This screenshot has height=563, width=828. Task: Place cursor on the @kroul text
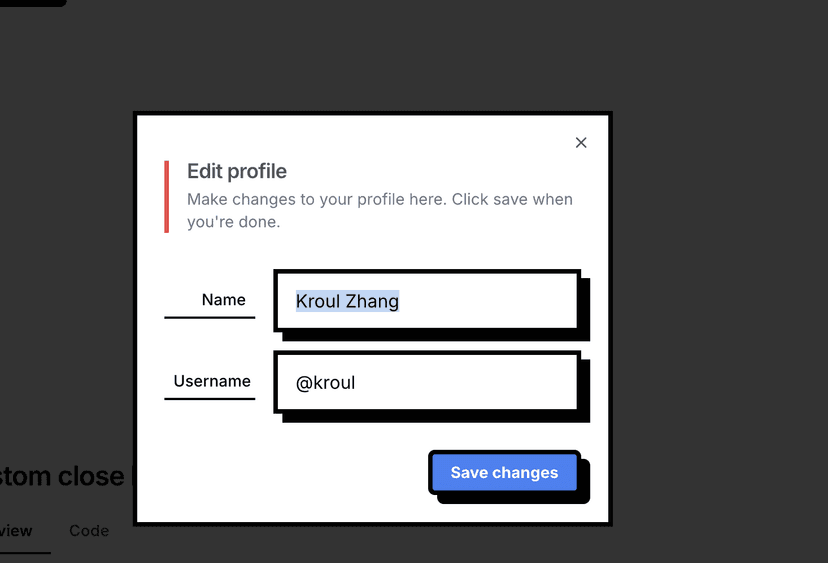pyautogui.click(x=326, y=383)
